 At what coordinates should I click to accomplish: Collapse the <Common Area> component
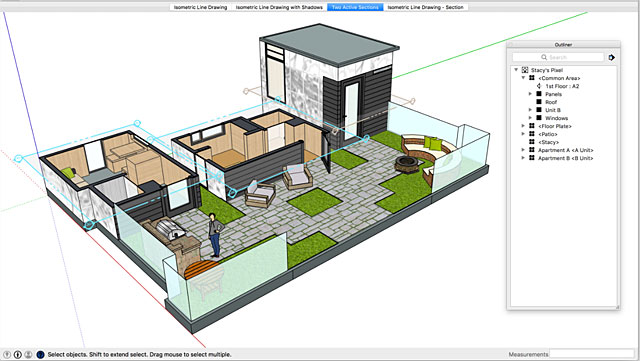(523, 78)
